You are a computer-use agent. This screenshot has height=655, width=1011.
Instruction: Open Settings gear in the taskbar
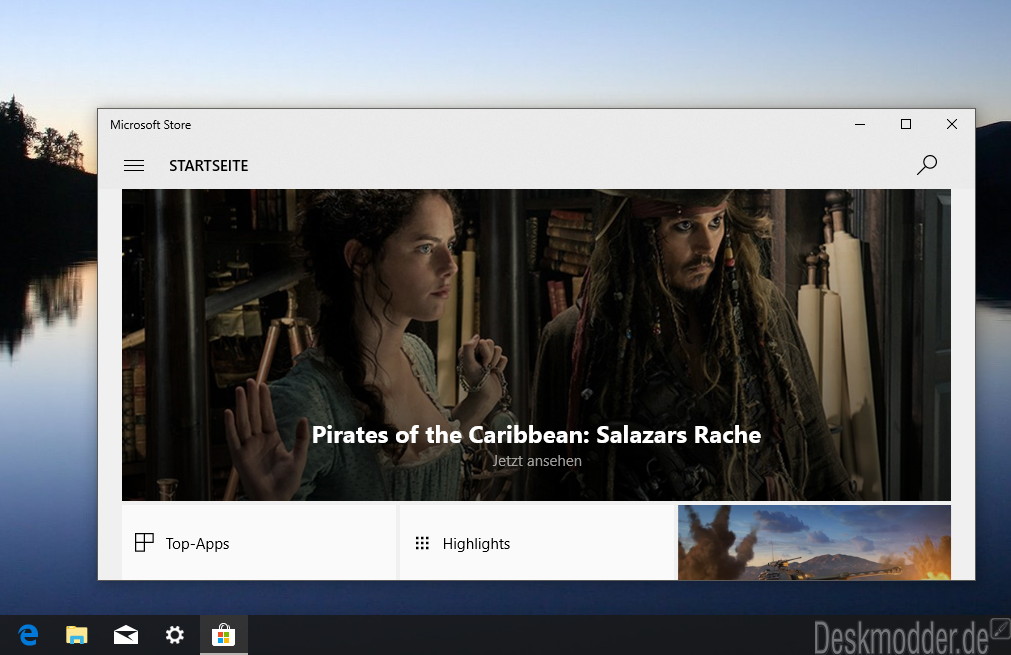175,635
